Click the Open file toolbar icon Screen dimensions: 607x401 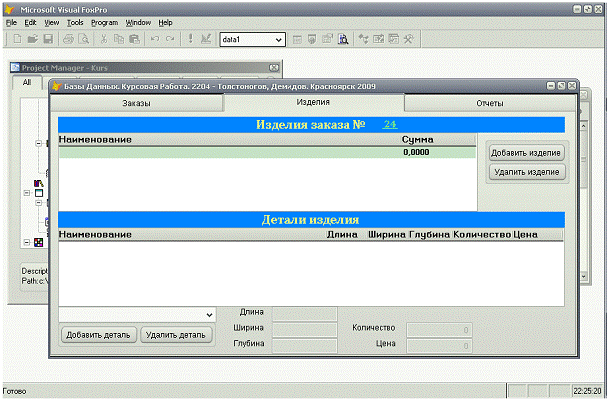point(32,39)
